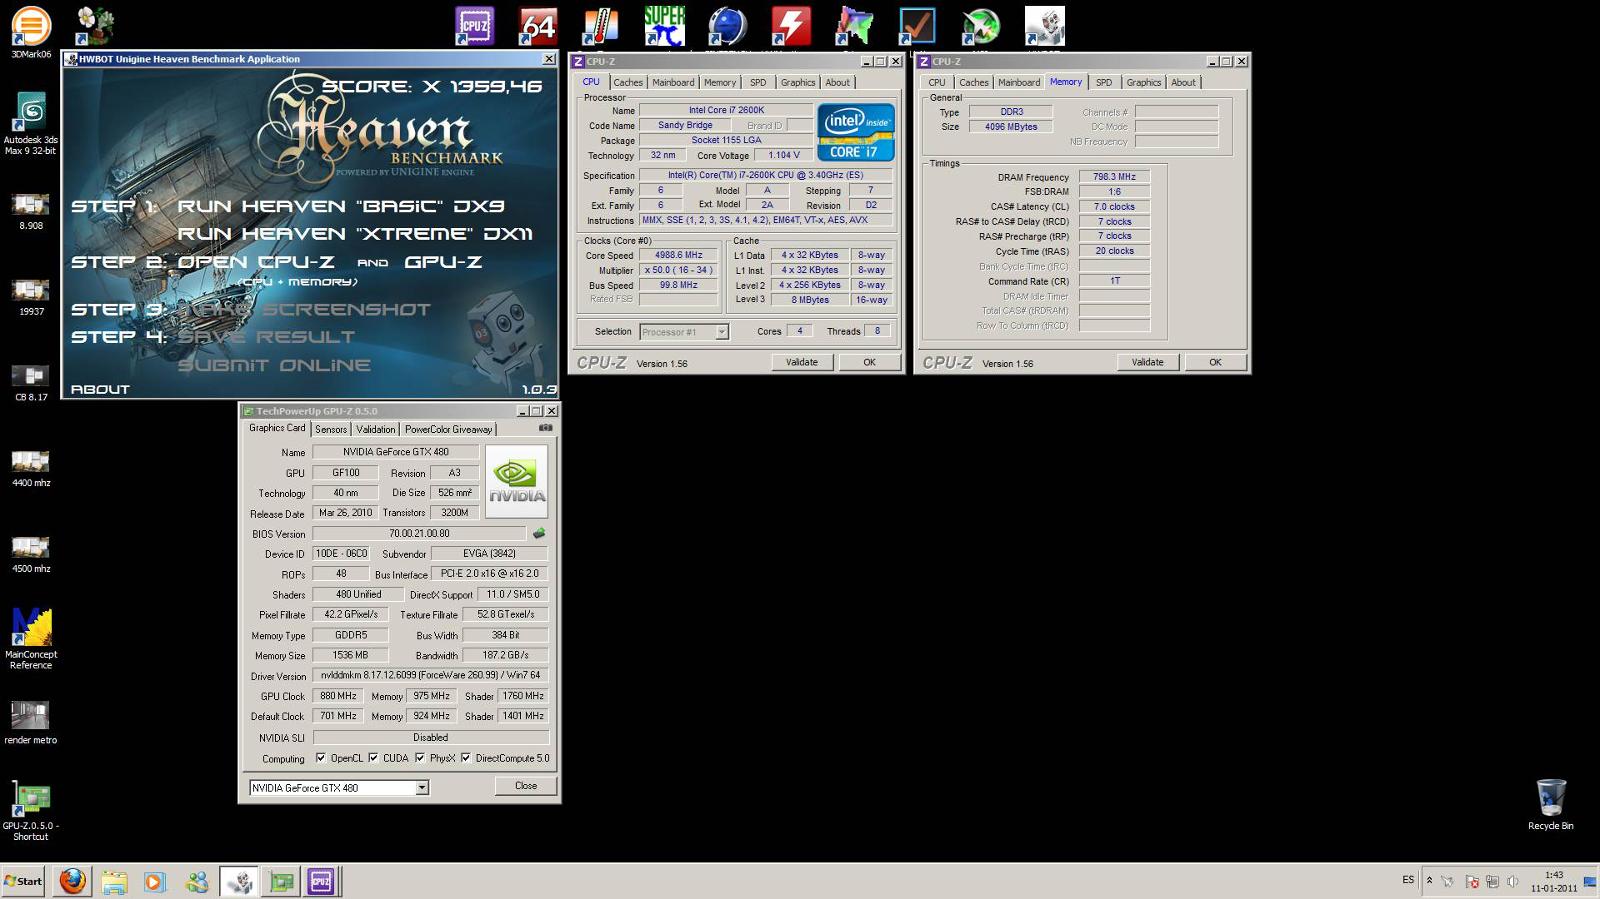Click the BIOS Version field 70.00.21.00.80
Image resolution: width=1600 pixels, height=899 pixels.
(419, 533)
